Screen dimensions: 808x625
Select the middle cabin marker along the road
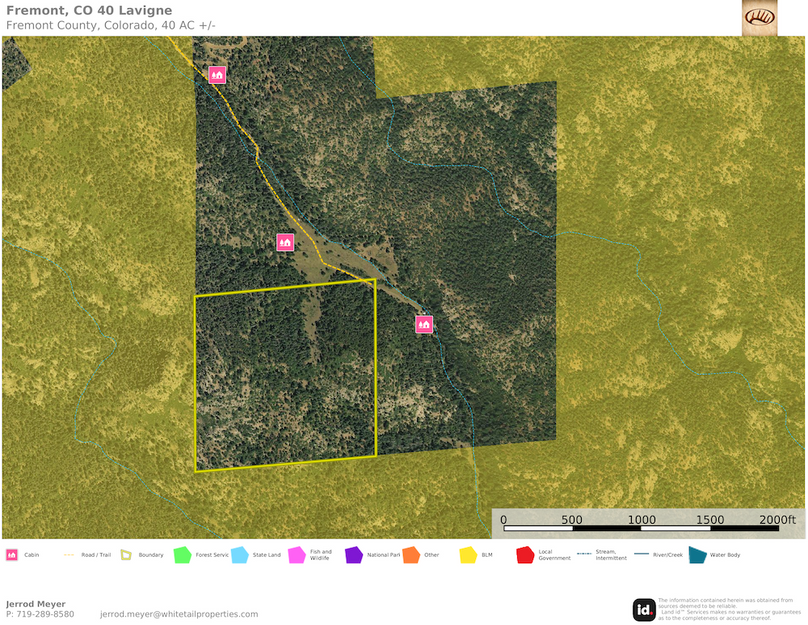point(285,242)
